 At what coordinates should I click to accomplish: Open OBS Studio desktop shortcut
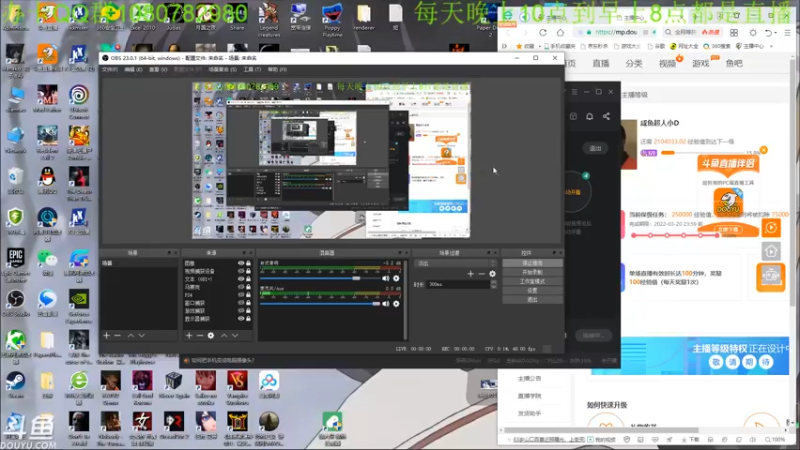tap(16, 303)
